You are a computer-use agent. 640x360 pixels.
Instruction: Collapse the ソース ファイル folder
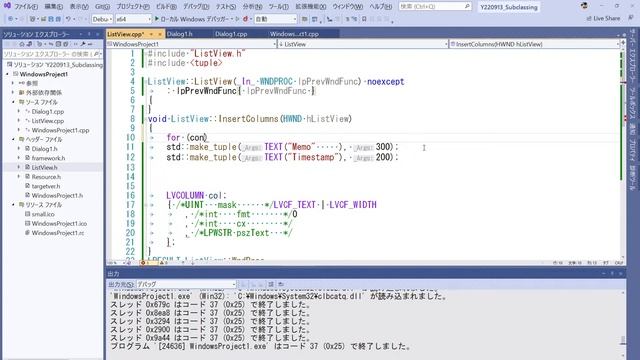tap(13, 102)
